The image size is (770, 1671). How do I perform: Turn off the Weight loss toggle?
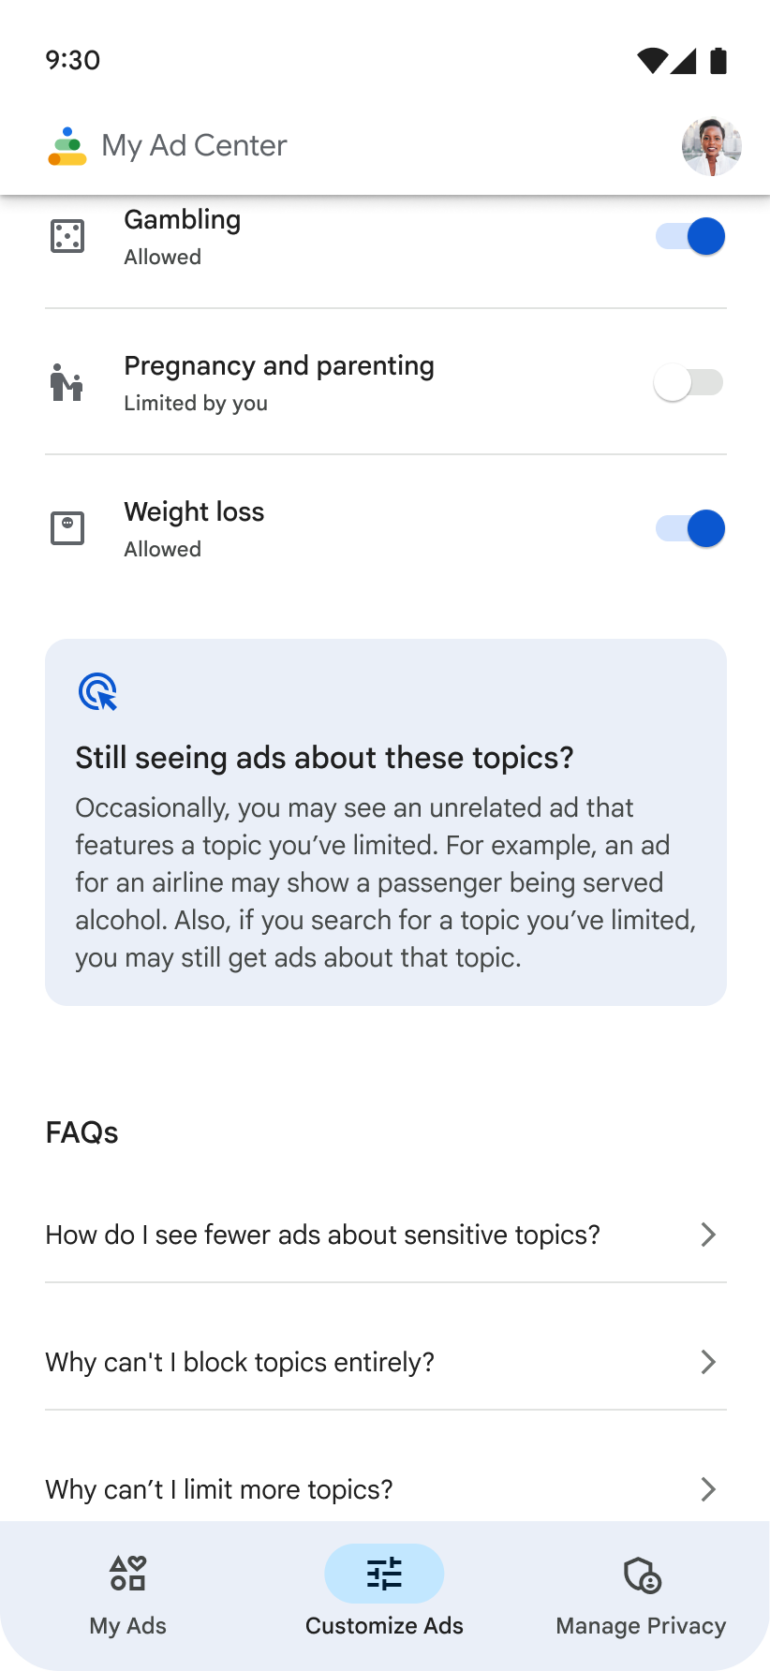689,528
